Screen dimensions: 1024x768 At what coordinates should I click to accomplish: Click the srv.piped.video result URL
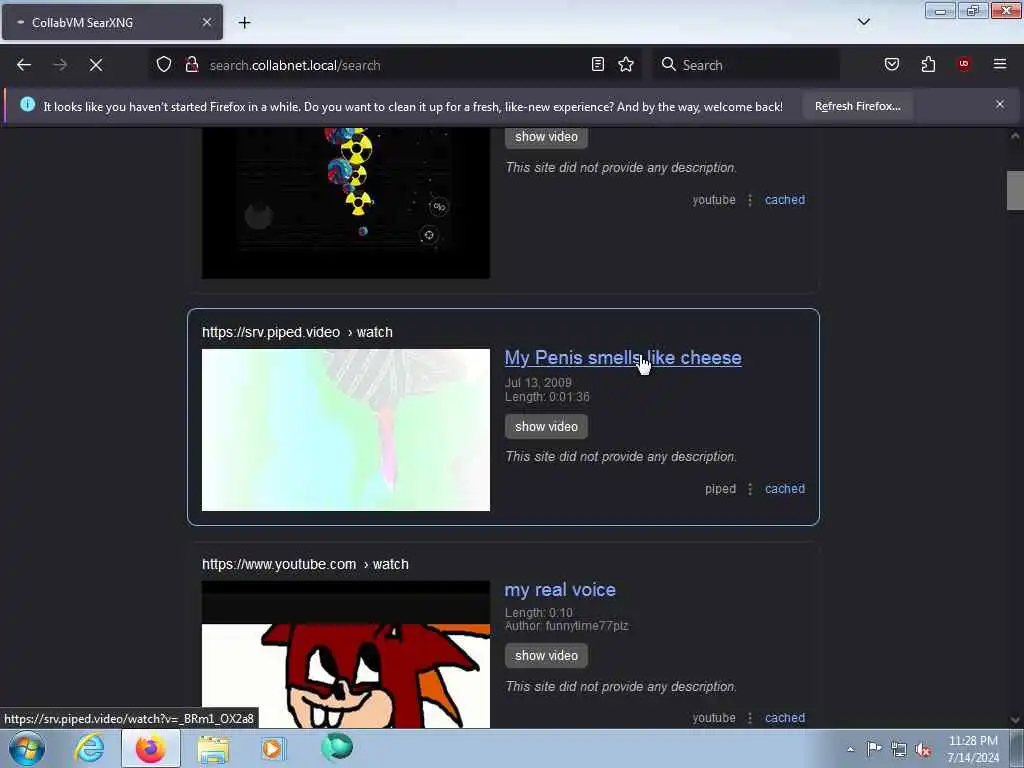tap(297, 332)
